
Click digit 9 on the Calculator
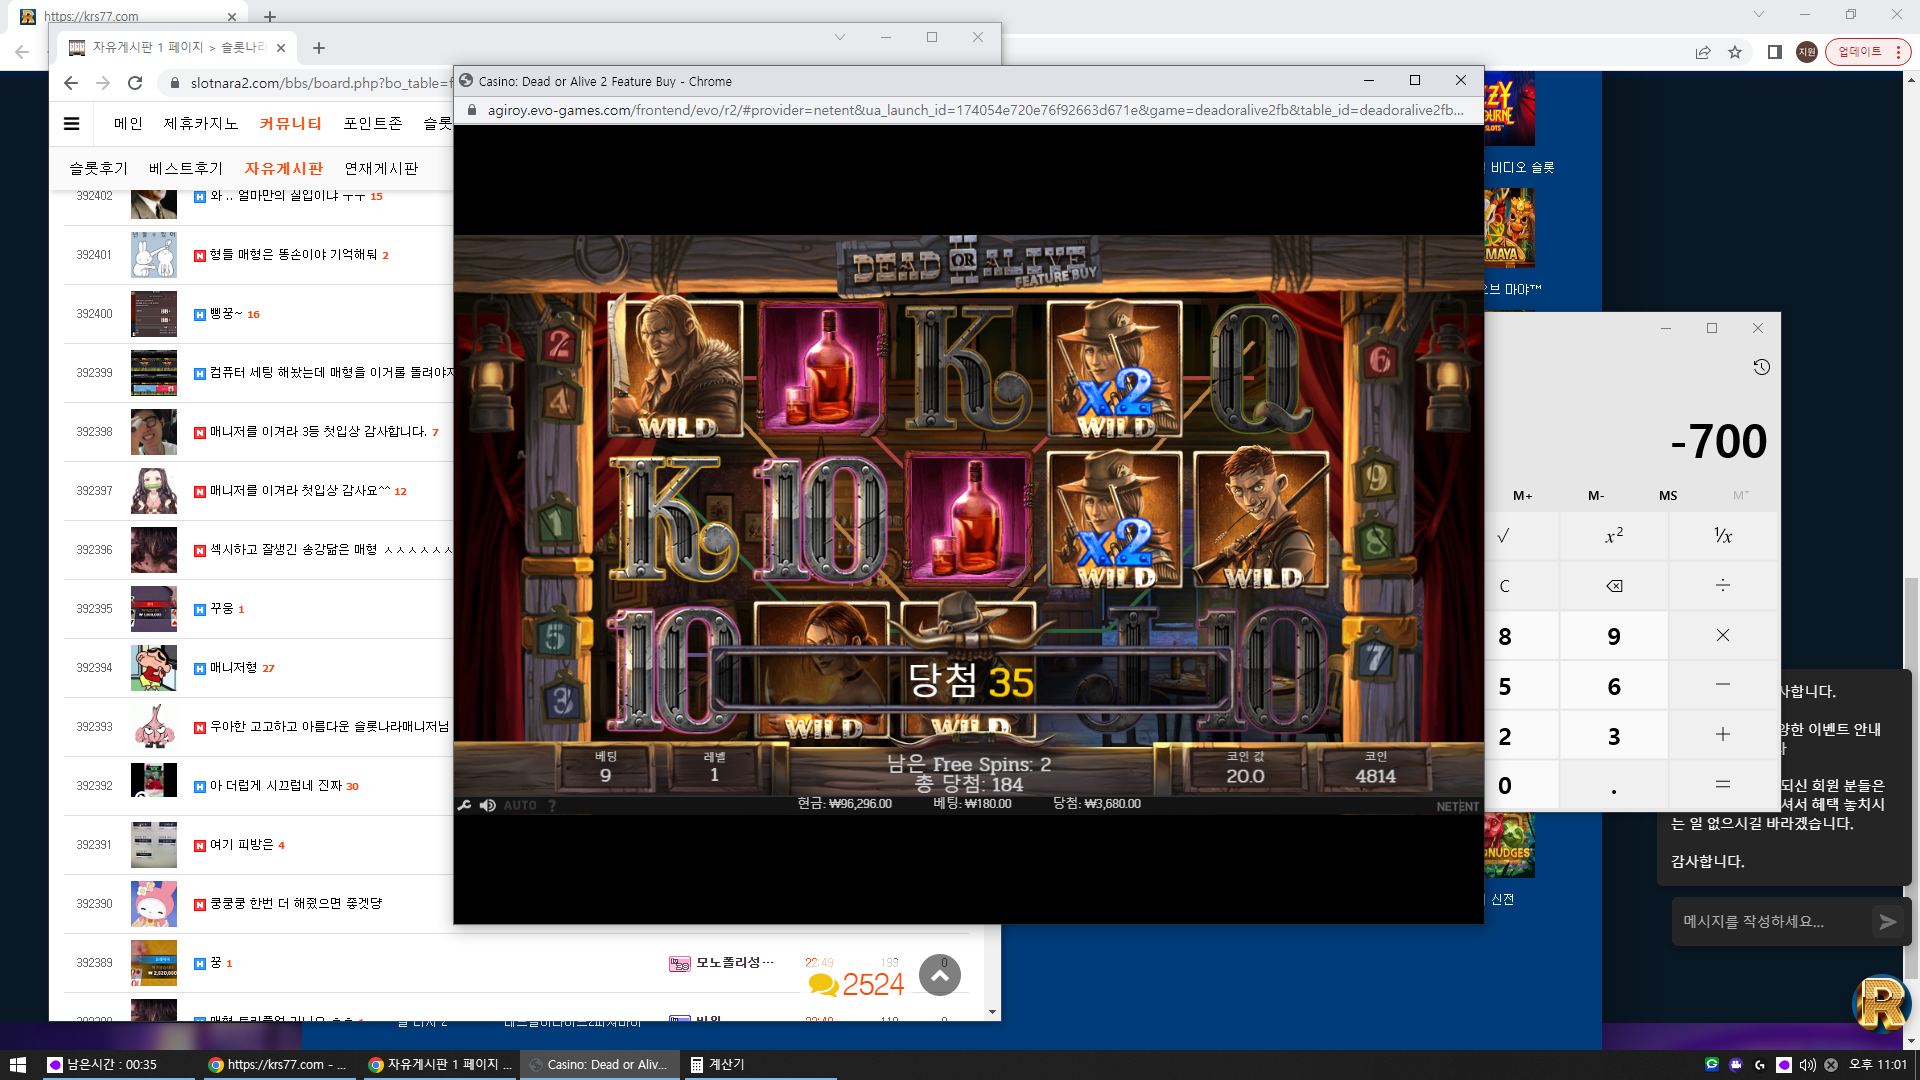click(1614, 636)
